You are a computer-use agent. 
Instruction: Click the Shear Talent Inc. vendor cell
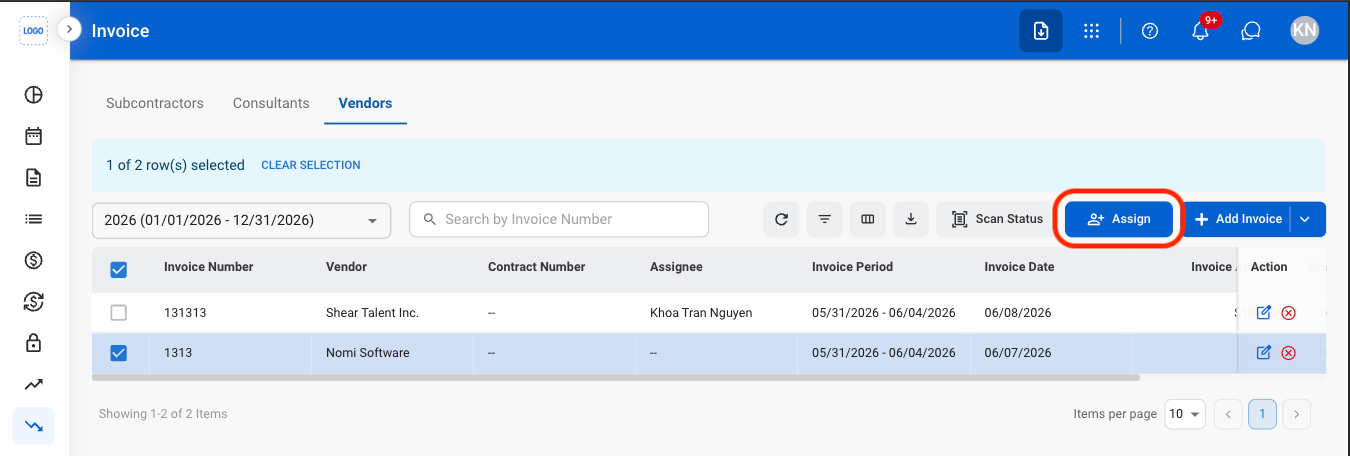[x=372, y=313]
